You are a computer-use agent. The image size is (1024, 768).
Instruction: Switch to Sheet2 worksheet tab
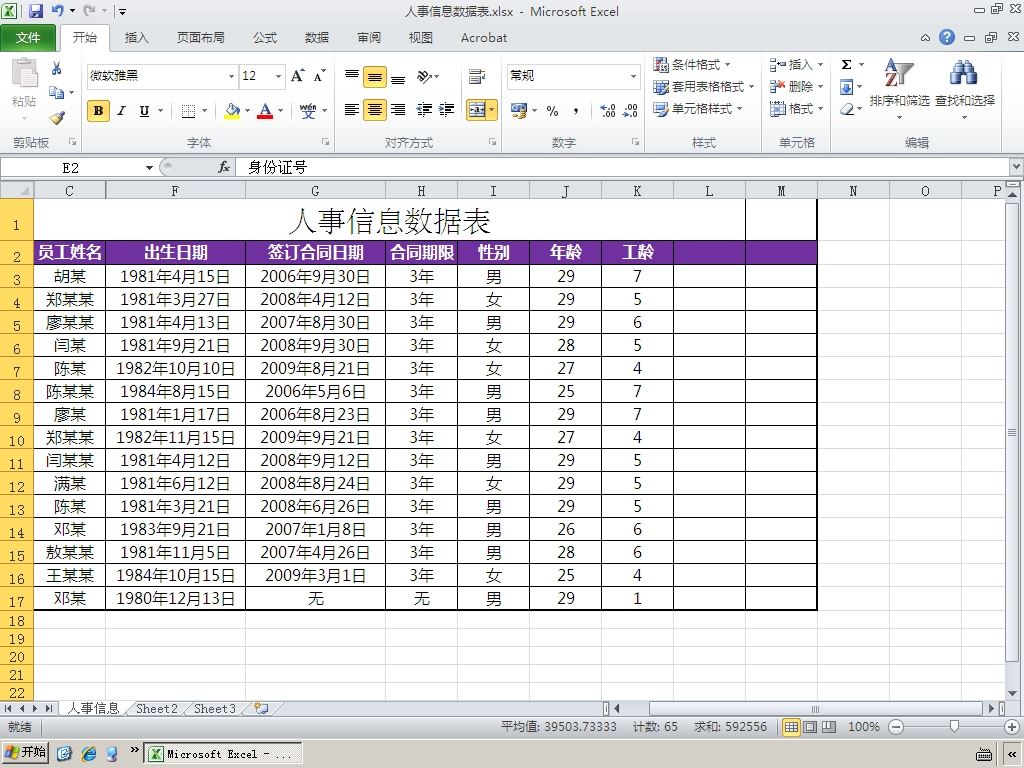tap(157, 709)
